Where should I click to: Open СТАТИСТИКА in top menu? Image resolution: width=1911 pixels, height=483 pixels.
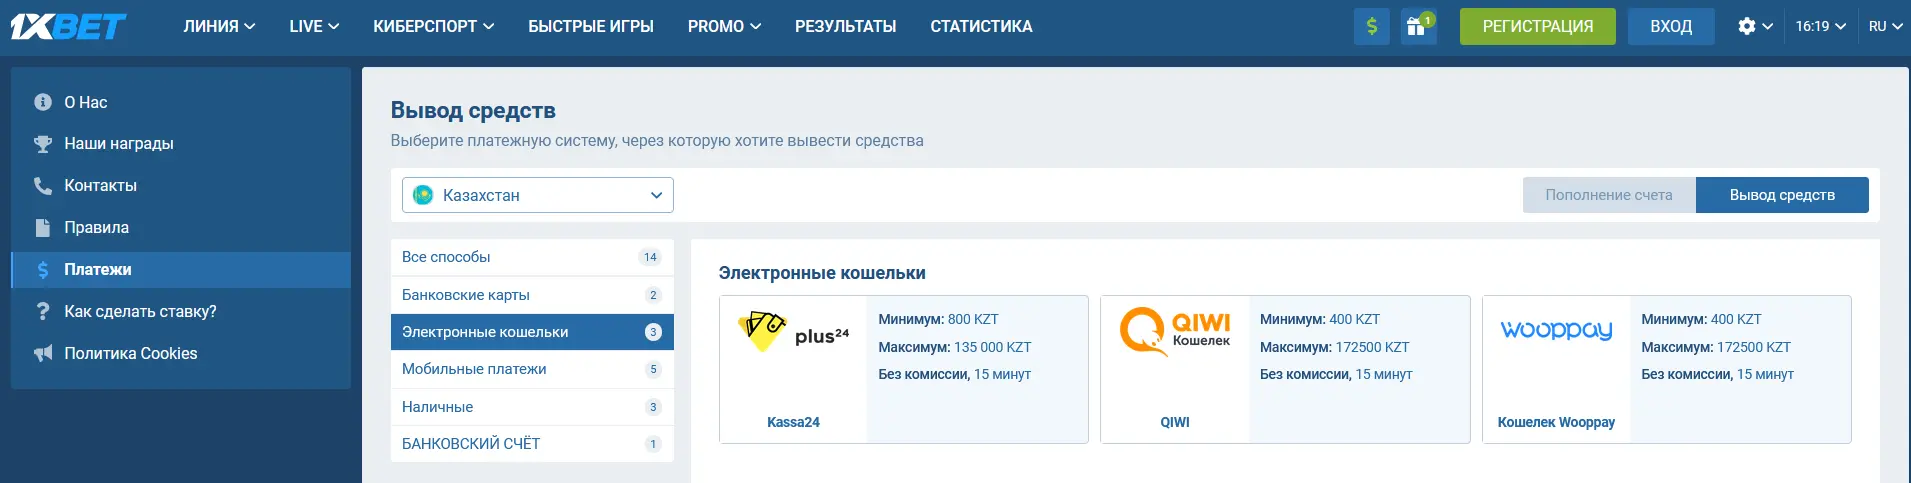981,26
